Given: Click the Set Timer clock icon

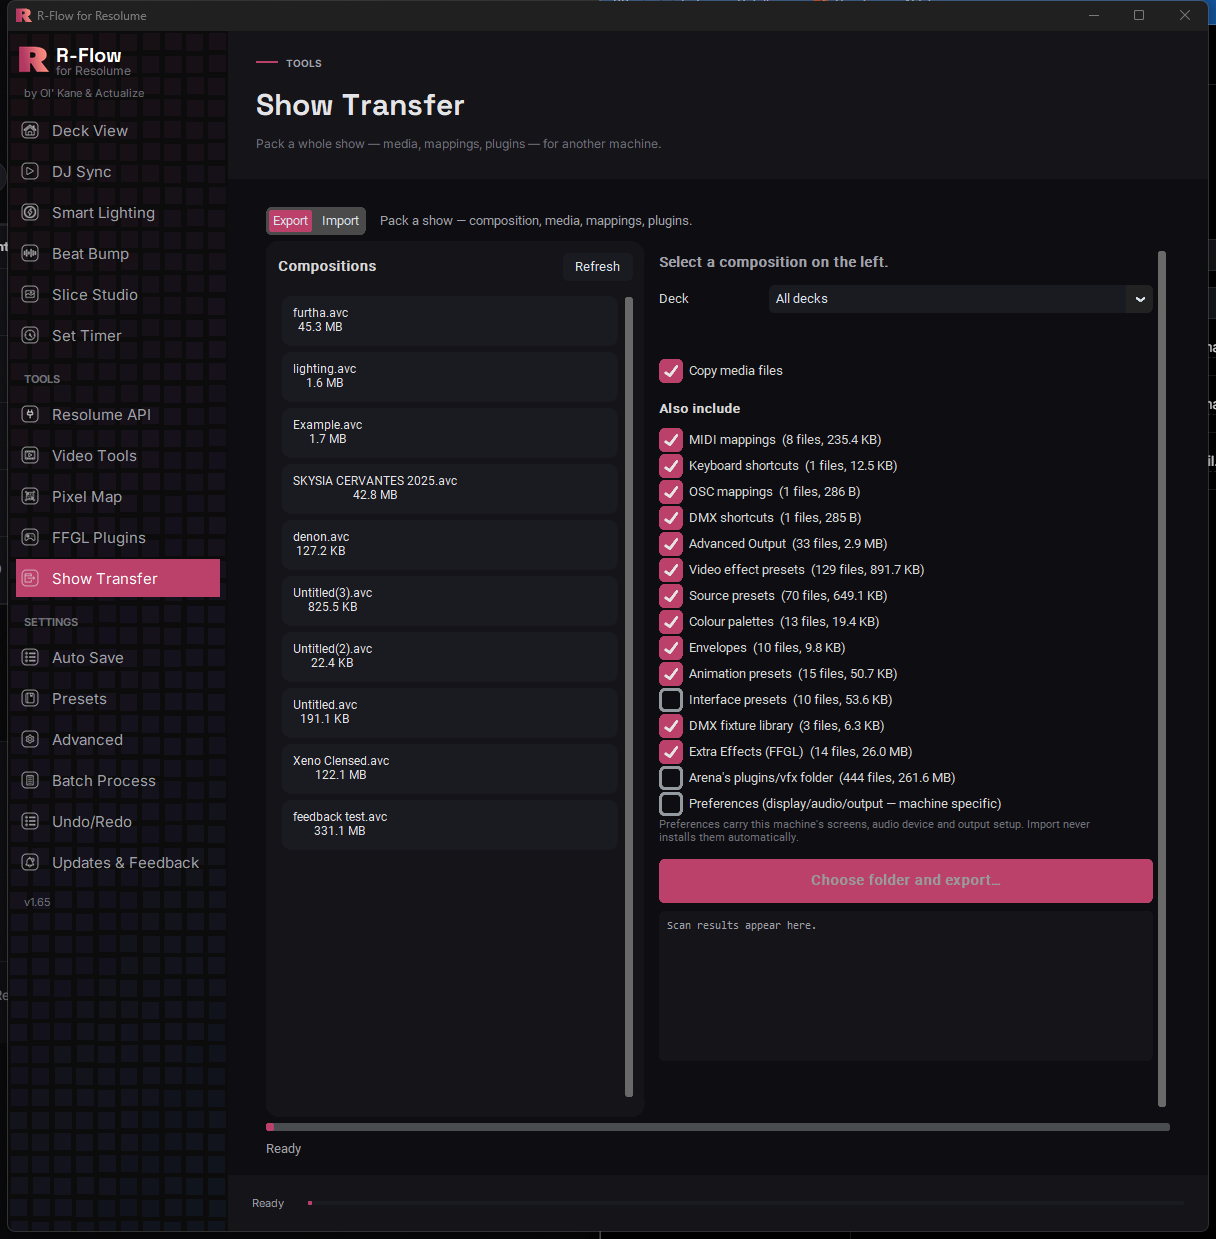Looking at the screenshot, I should tap(30, 335).
